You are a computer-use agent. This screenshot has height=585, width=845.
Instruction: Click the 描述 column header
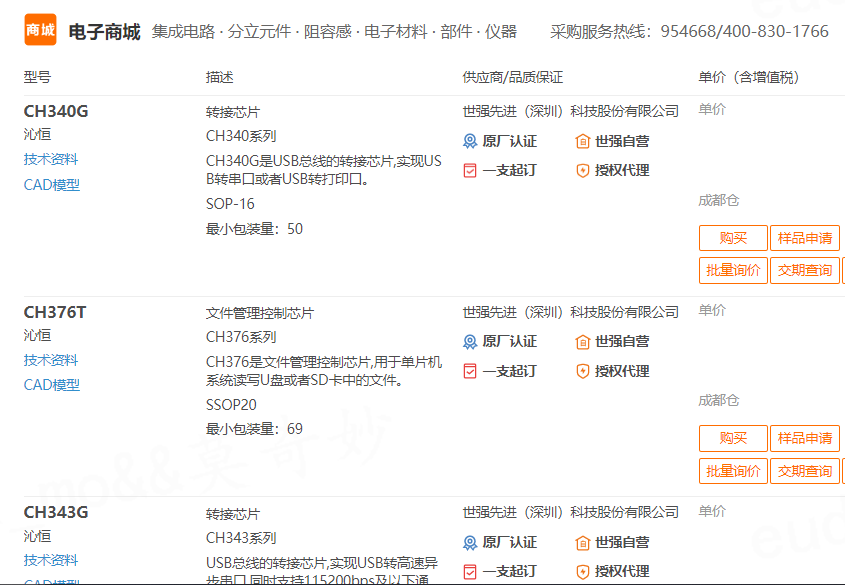point(219,77)
